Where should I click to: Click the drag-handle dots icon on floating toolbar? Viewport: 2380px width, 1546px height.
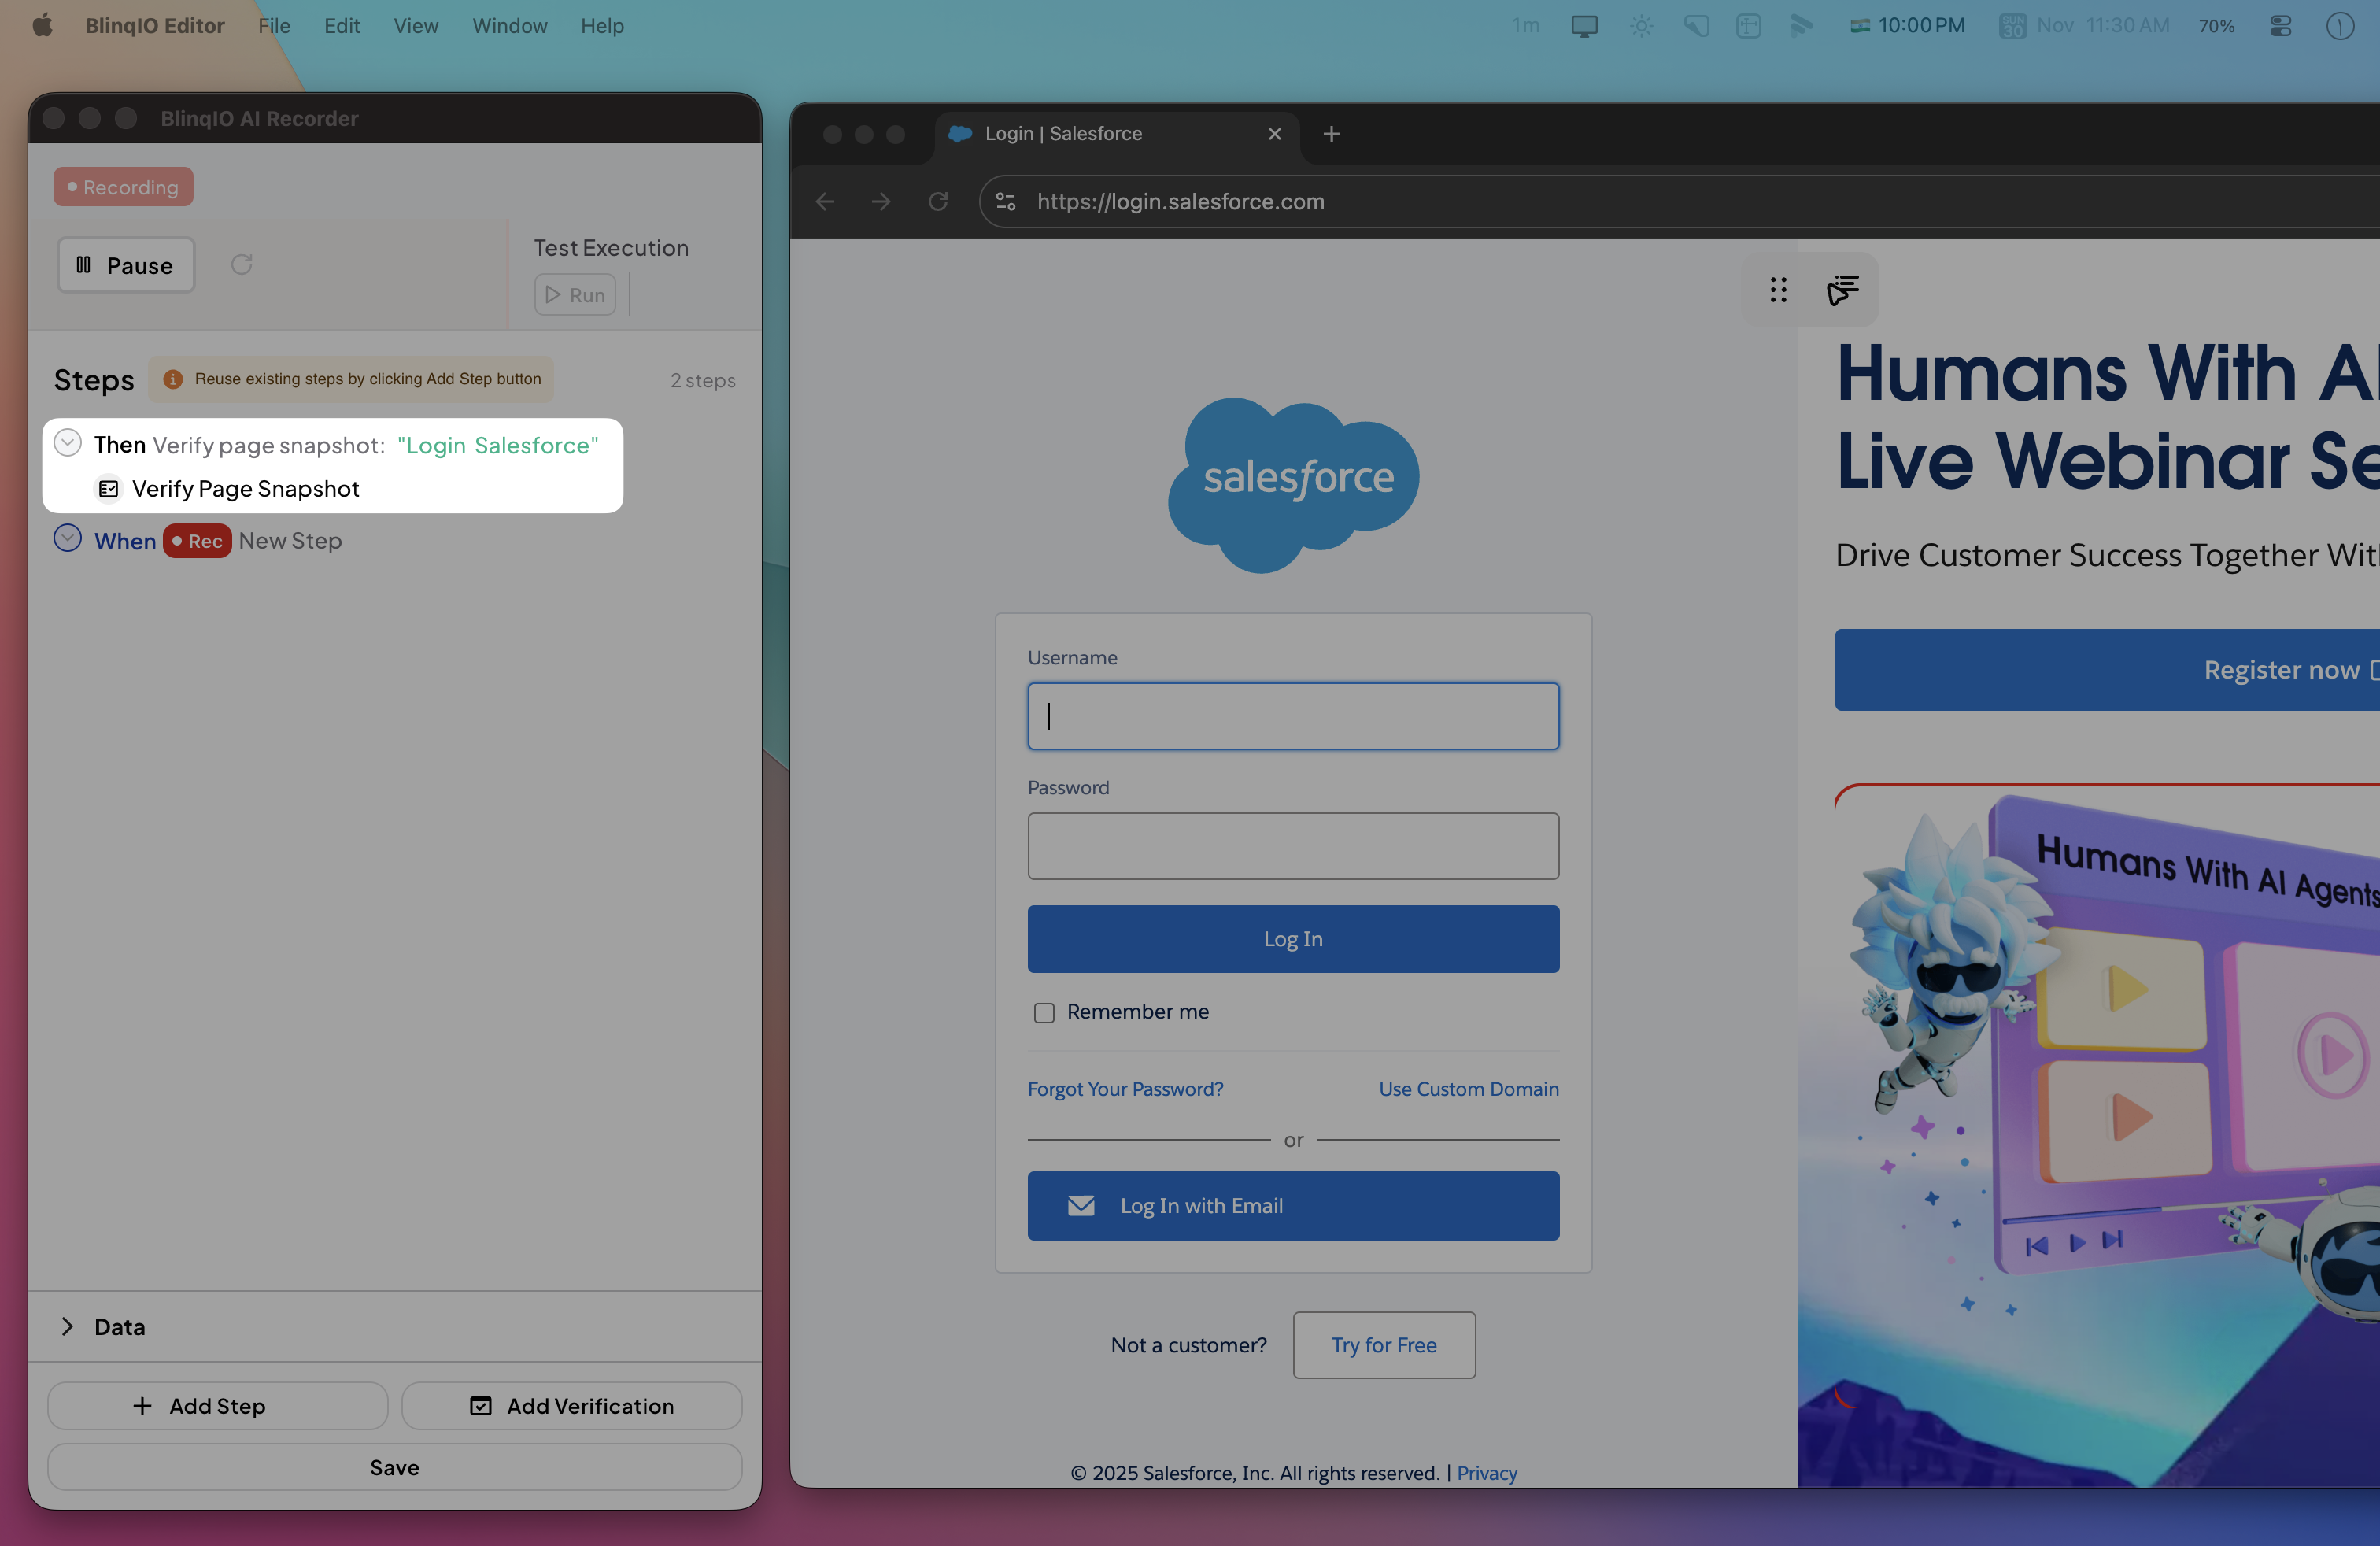[1777, 290]
